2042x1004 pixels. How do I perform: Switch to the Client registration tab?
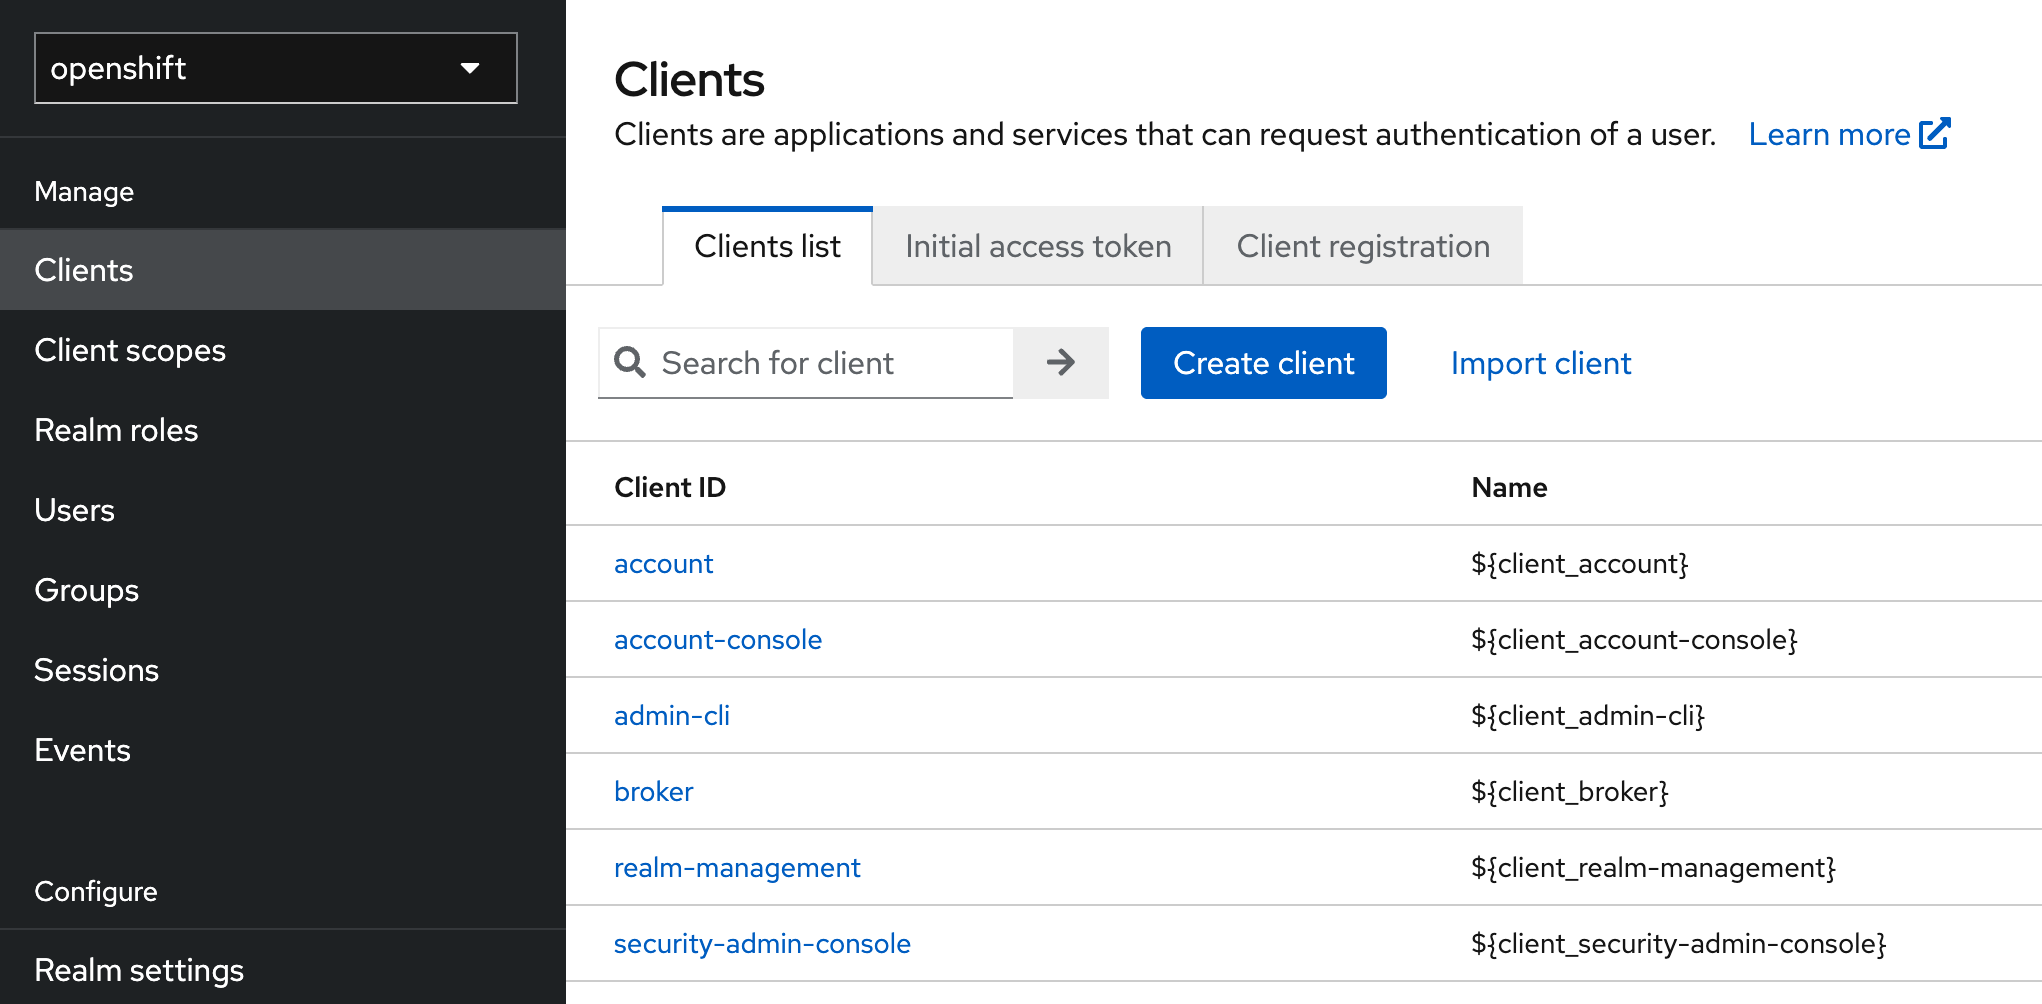click(1362, 245)
